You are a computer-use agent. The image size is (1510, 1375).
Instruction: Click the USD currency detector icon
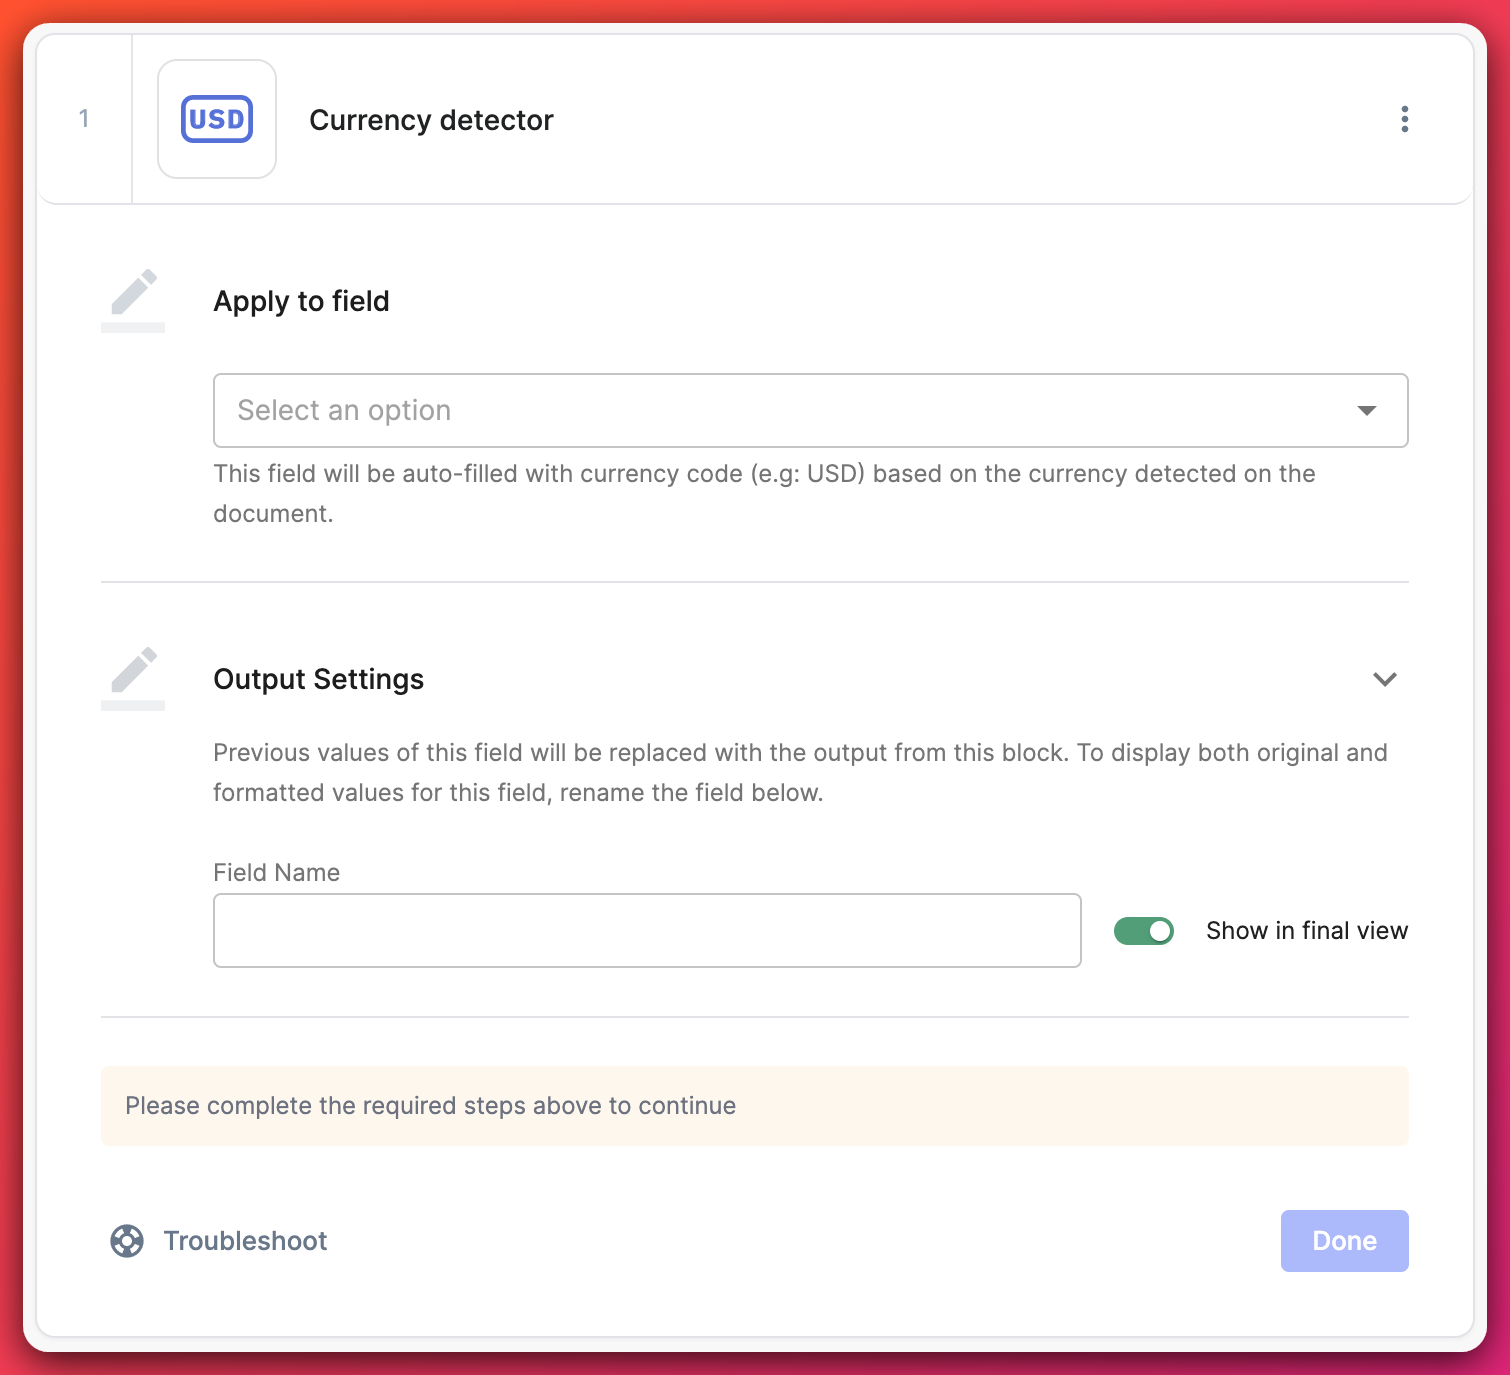coord(216,119)
